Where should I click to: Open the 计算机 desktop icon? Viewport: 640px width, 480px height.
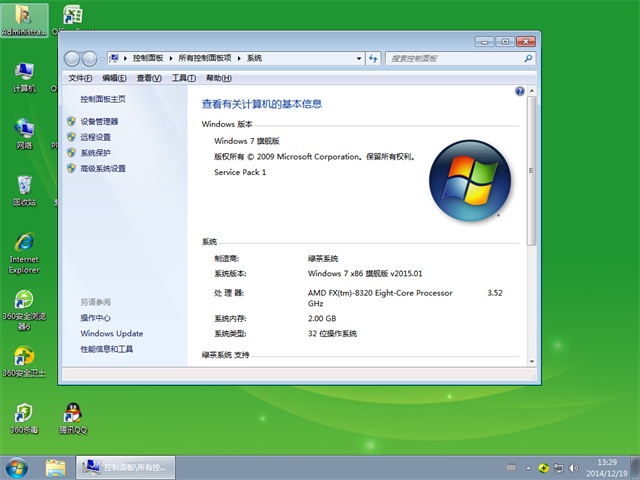click(24, 77)
